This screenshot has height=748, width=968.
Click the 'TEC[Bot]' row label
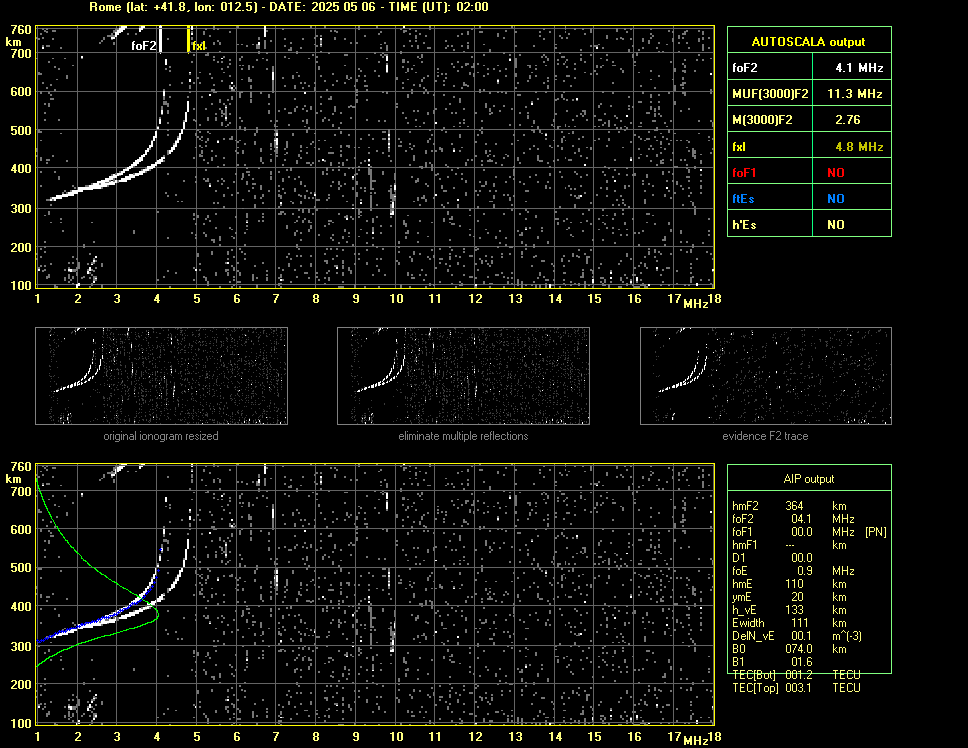(x=754, y=675)
